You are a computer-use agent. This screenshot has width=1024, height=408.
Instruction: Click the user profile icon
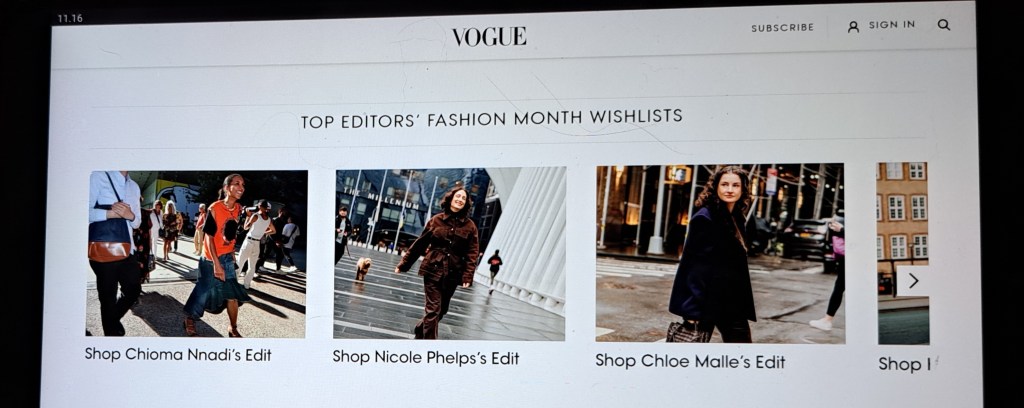point(853,27)
